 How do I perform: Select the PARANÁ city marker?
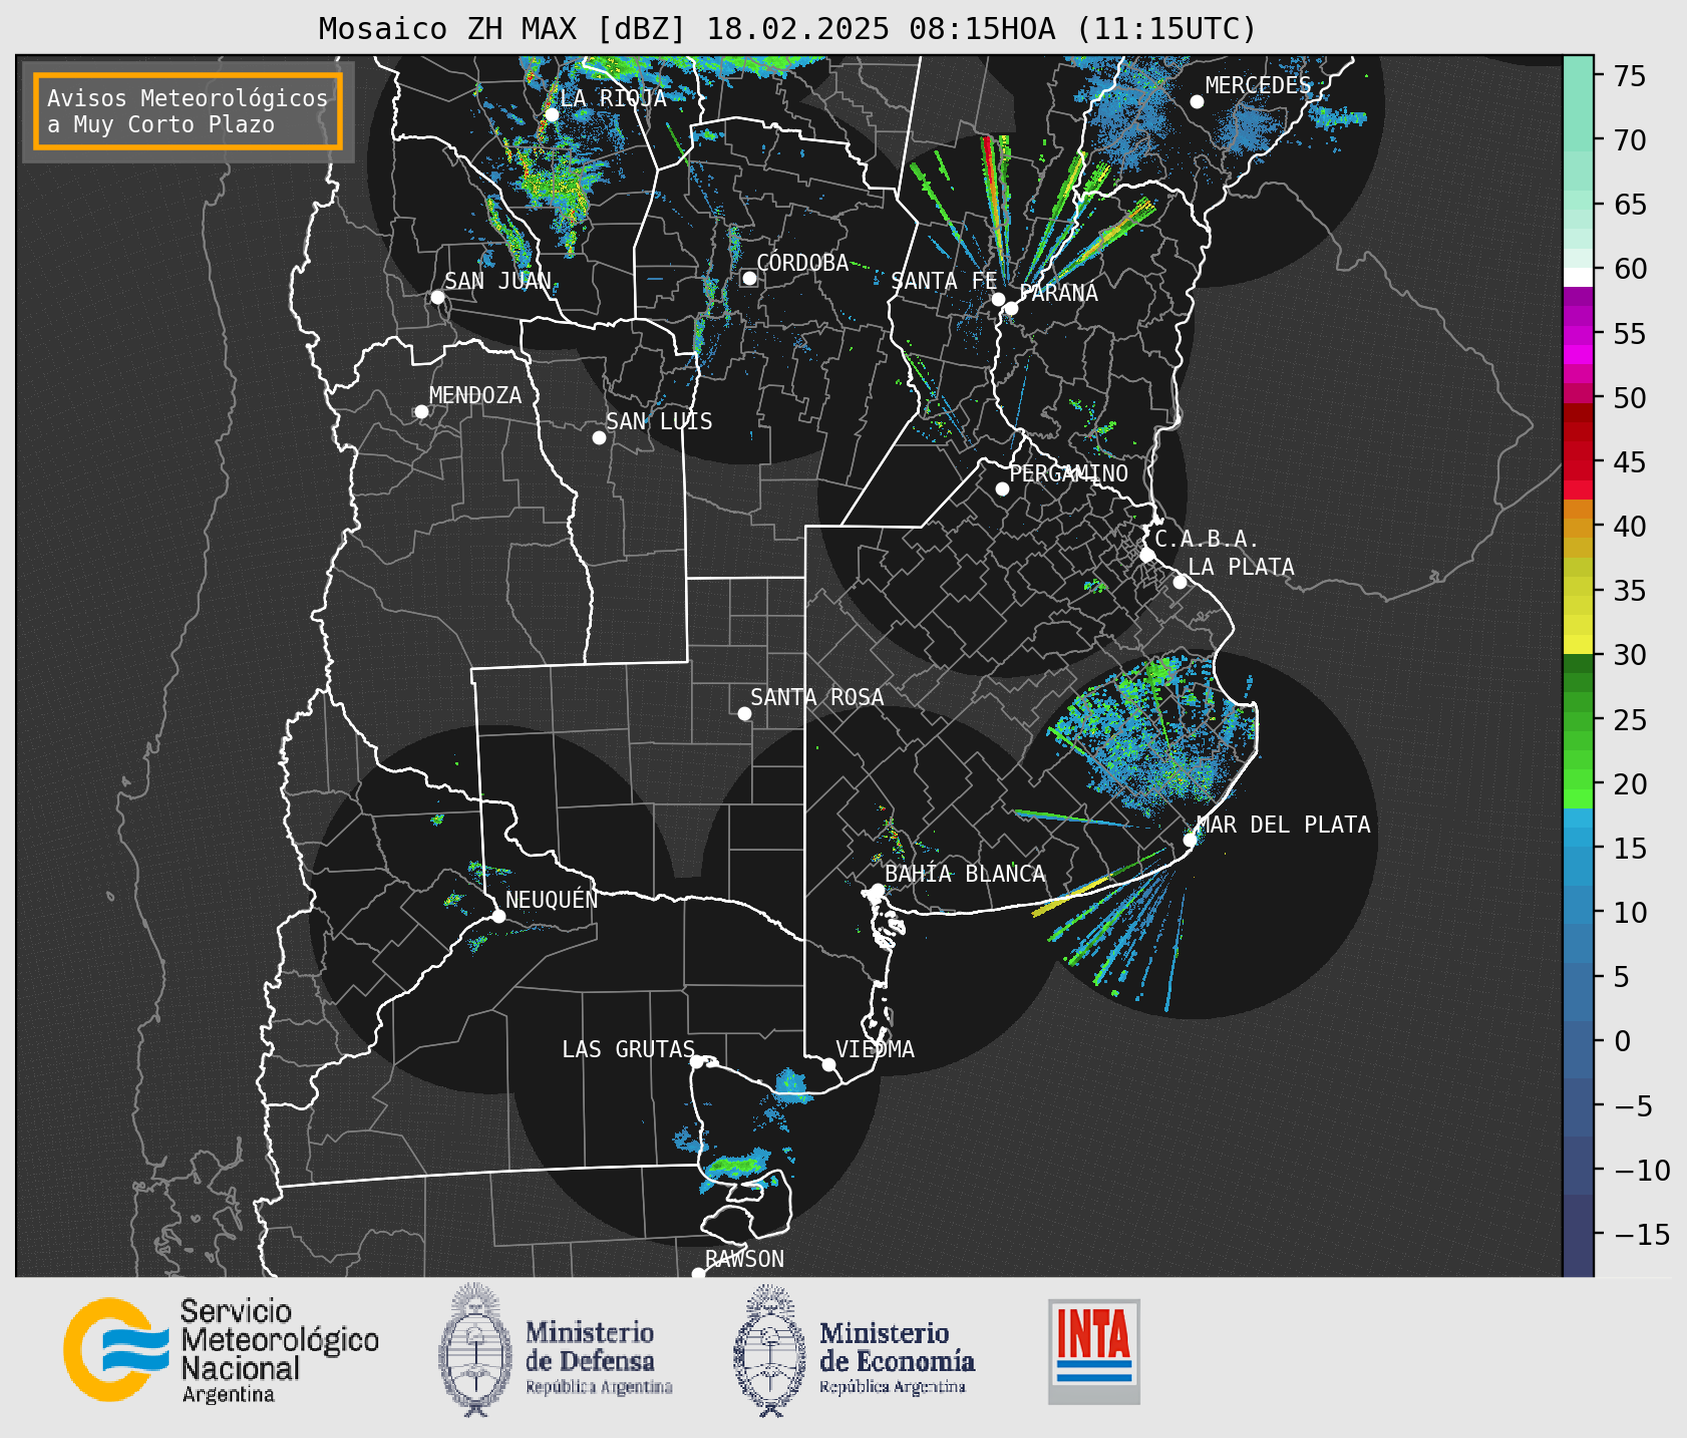point(1011,308)
